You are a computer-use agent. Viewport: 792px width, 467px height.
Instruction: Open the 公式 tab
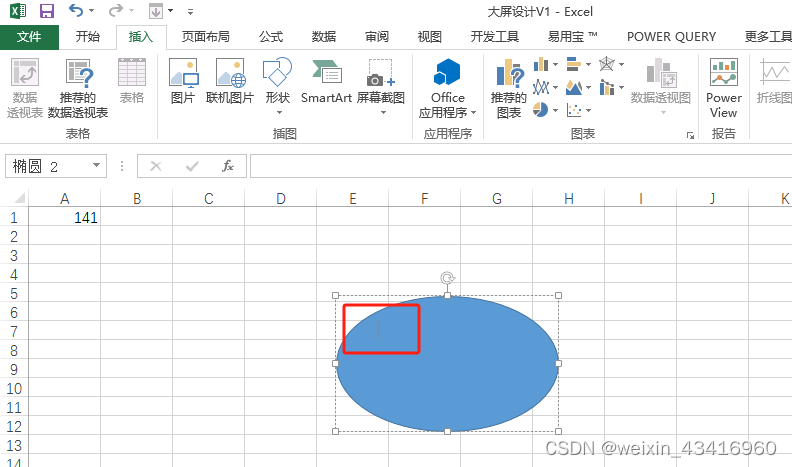tap(271, 37)
